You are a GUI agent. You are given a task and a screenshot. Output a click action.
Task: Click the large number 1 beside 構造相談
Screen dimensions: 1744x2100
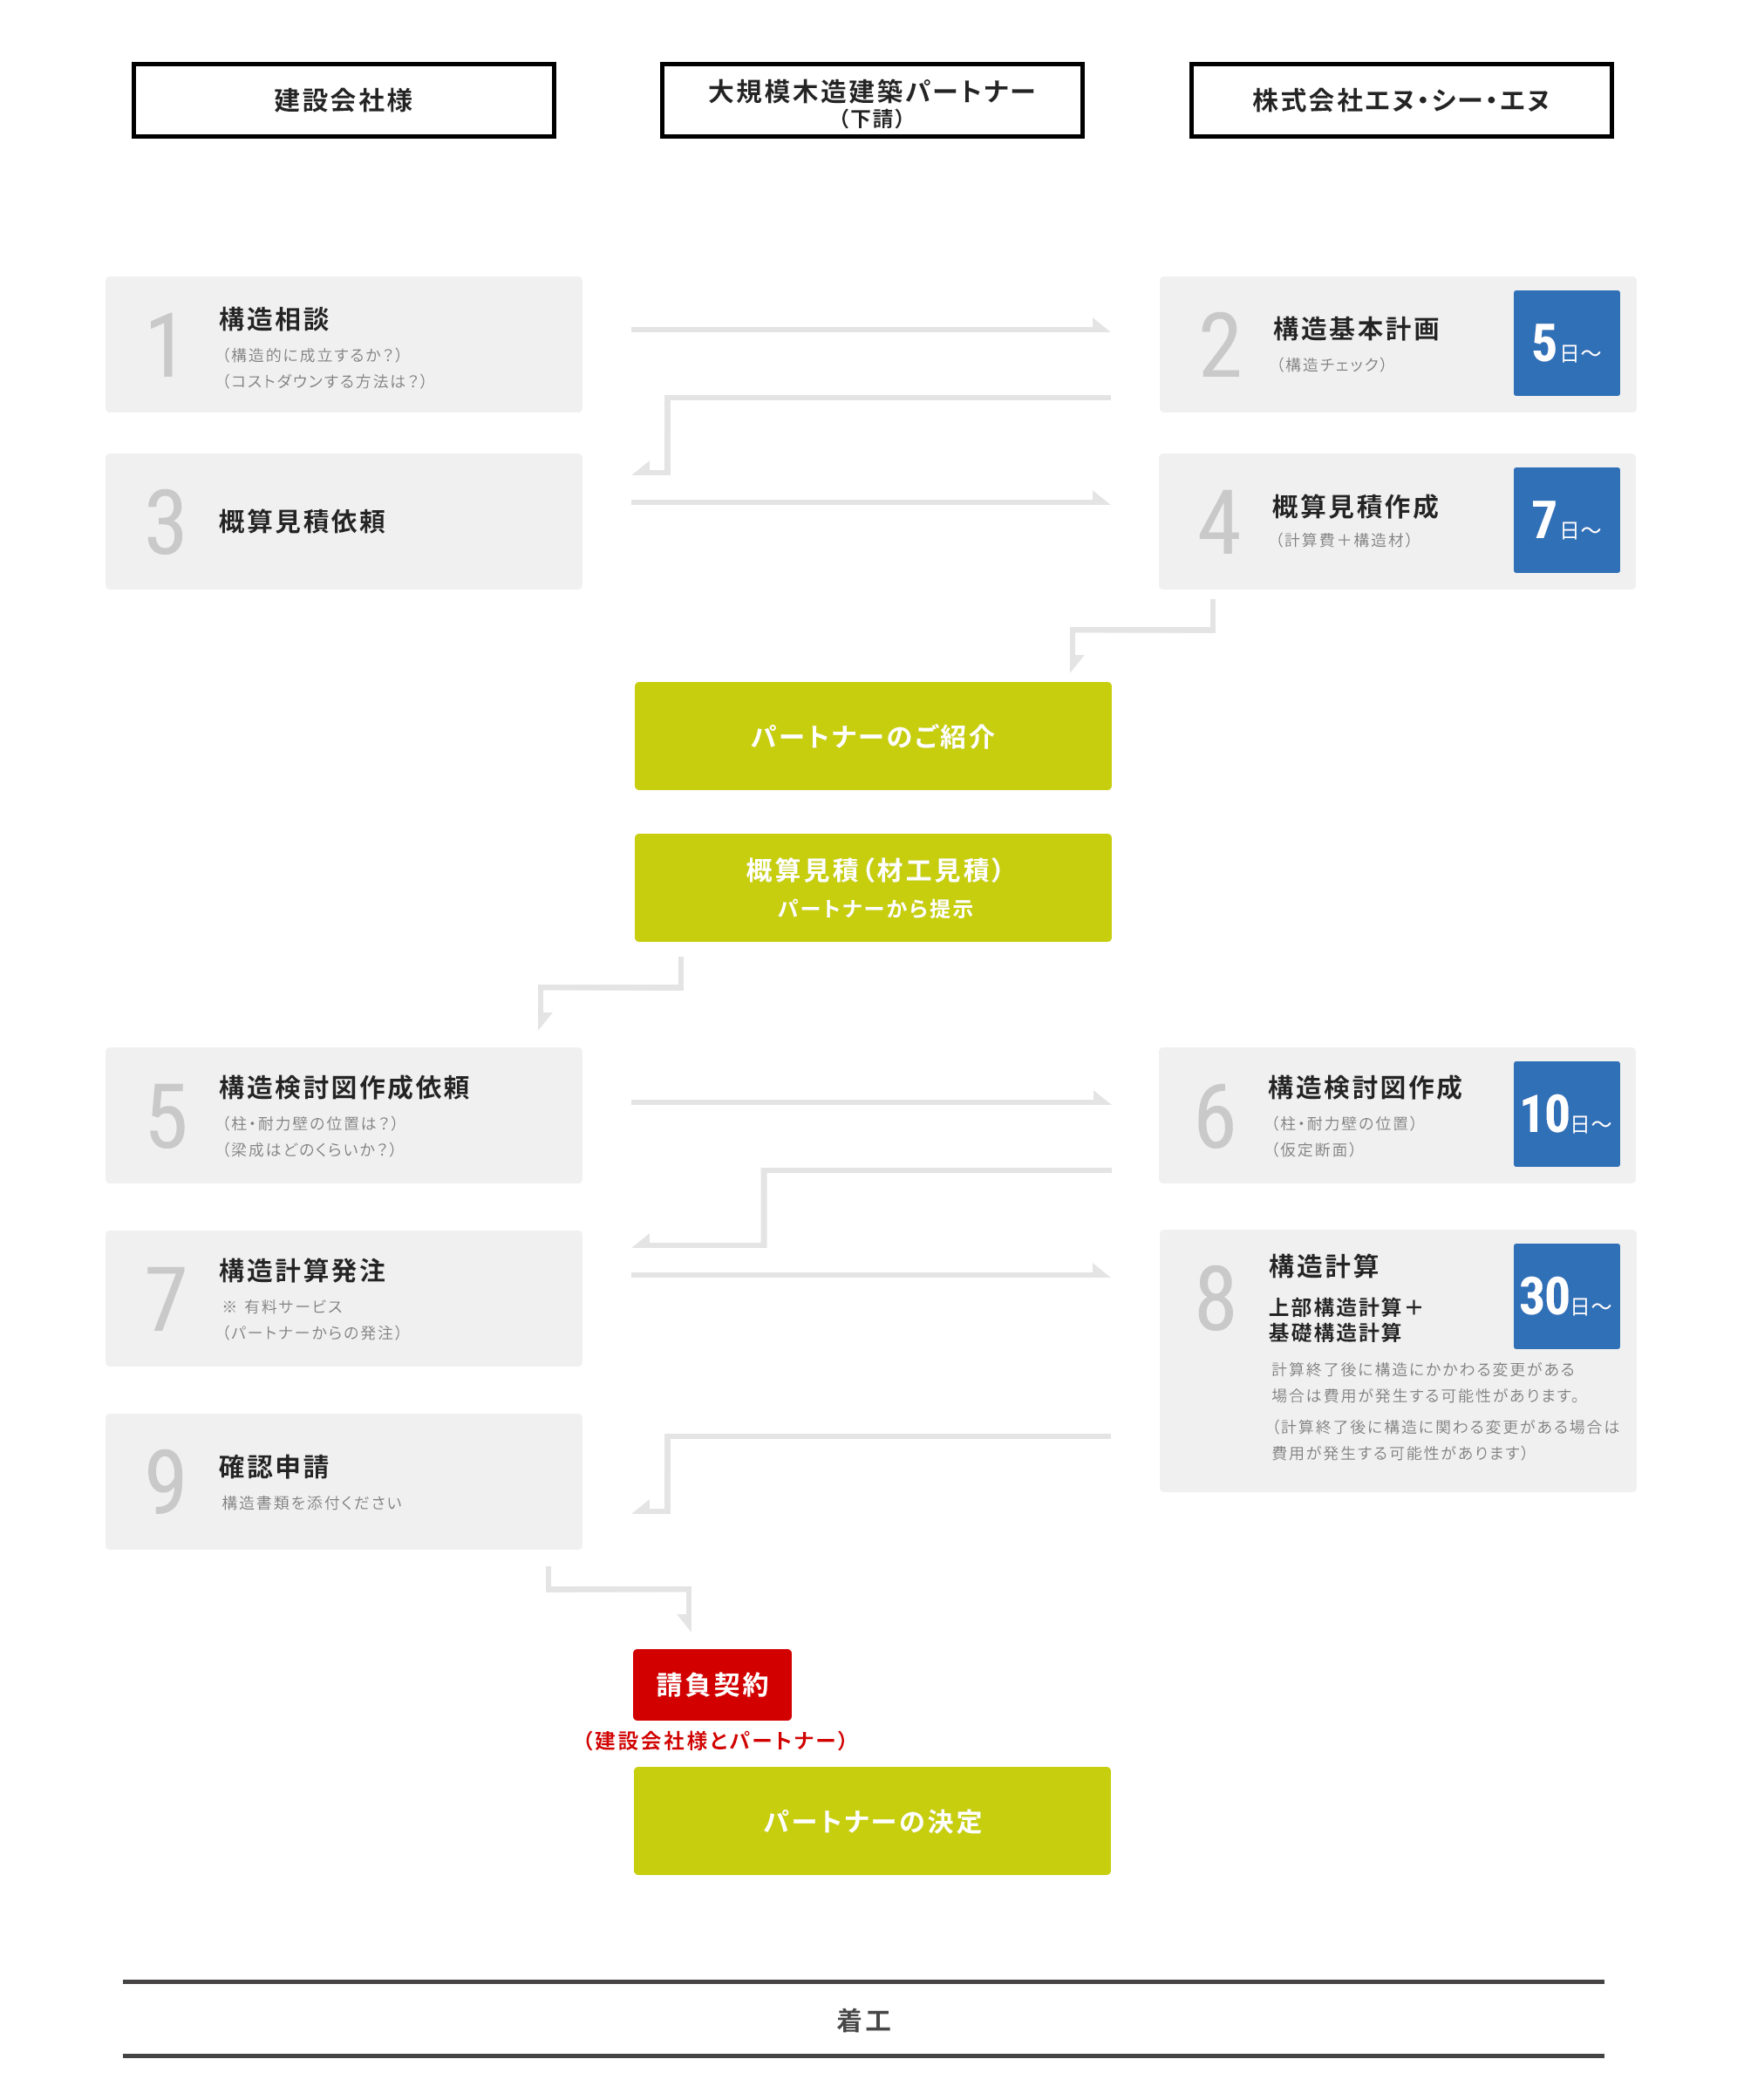point(164,346)
